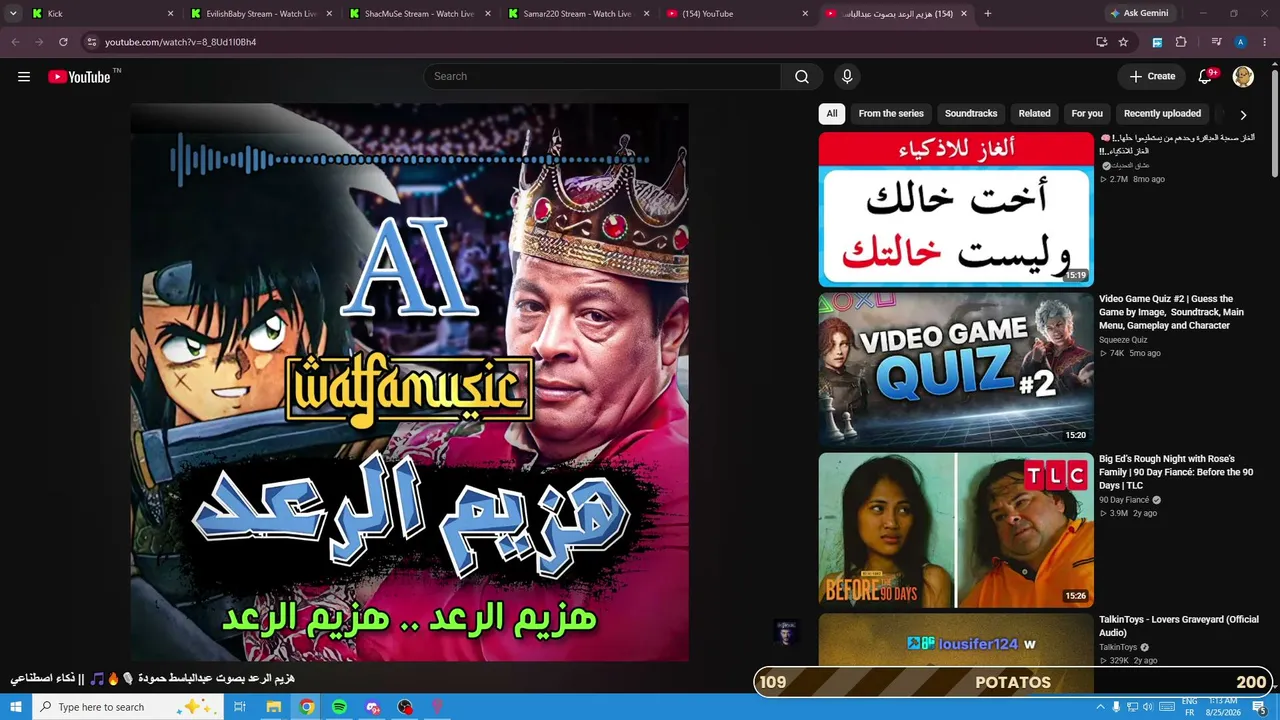The image size is (1280, 720).
Task: Select the All filter chip
Action: pyautogui.click(x=831, y=113)
